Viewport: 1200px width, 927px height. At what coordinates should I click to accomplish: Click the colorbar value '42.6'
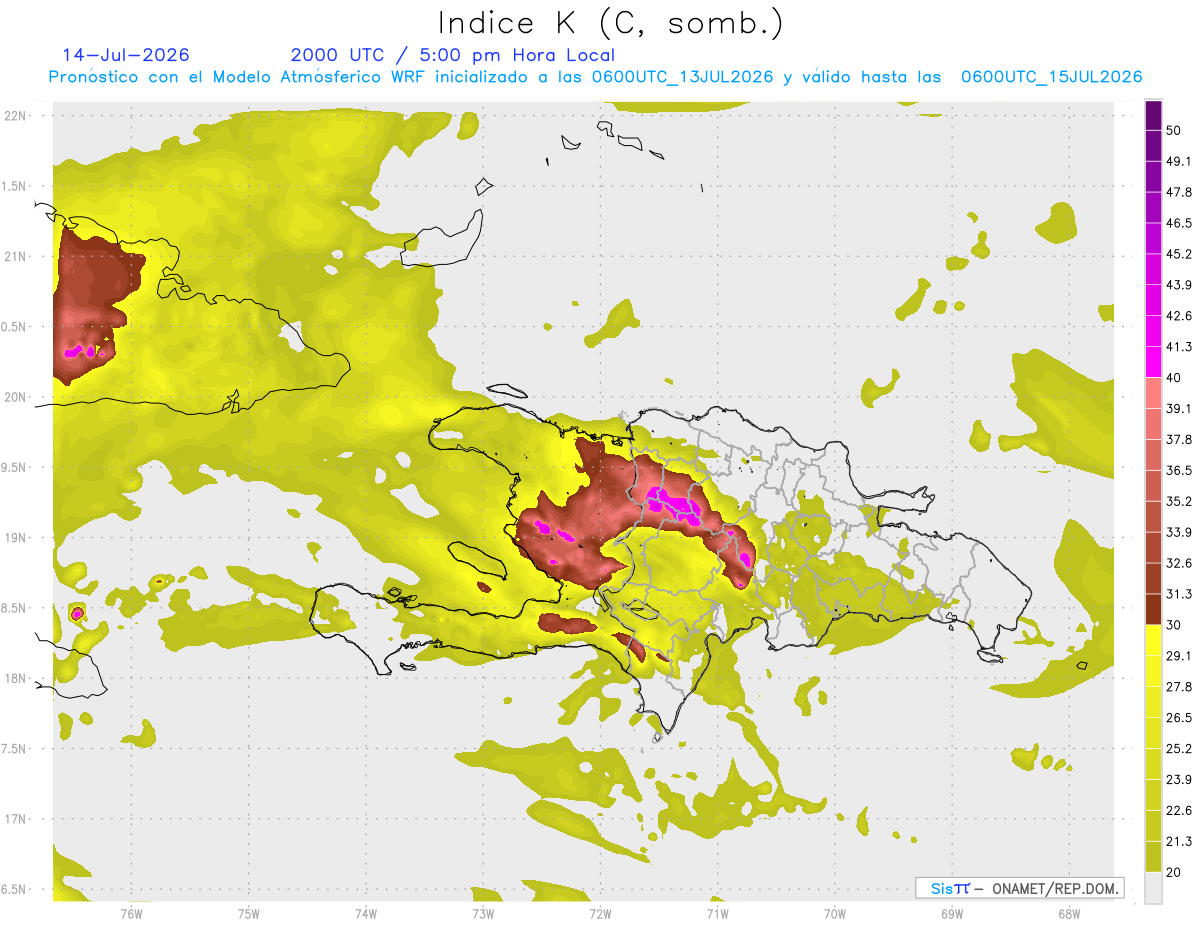coord(1179,316)
